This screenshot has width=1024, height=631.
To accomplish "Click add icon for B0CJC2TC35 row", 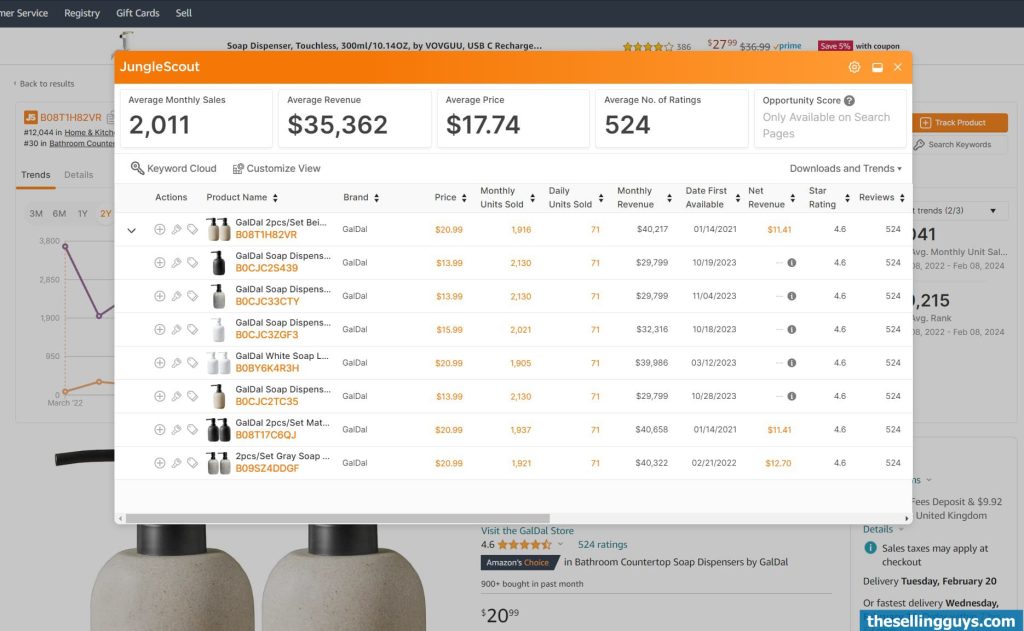I will coord(159,396).
